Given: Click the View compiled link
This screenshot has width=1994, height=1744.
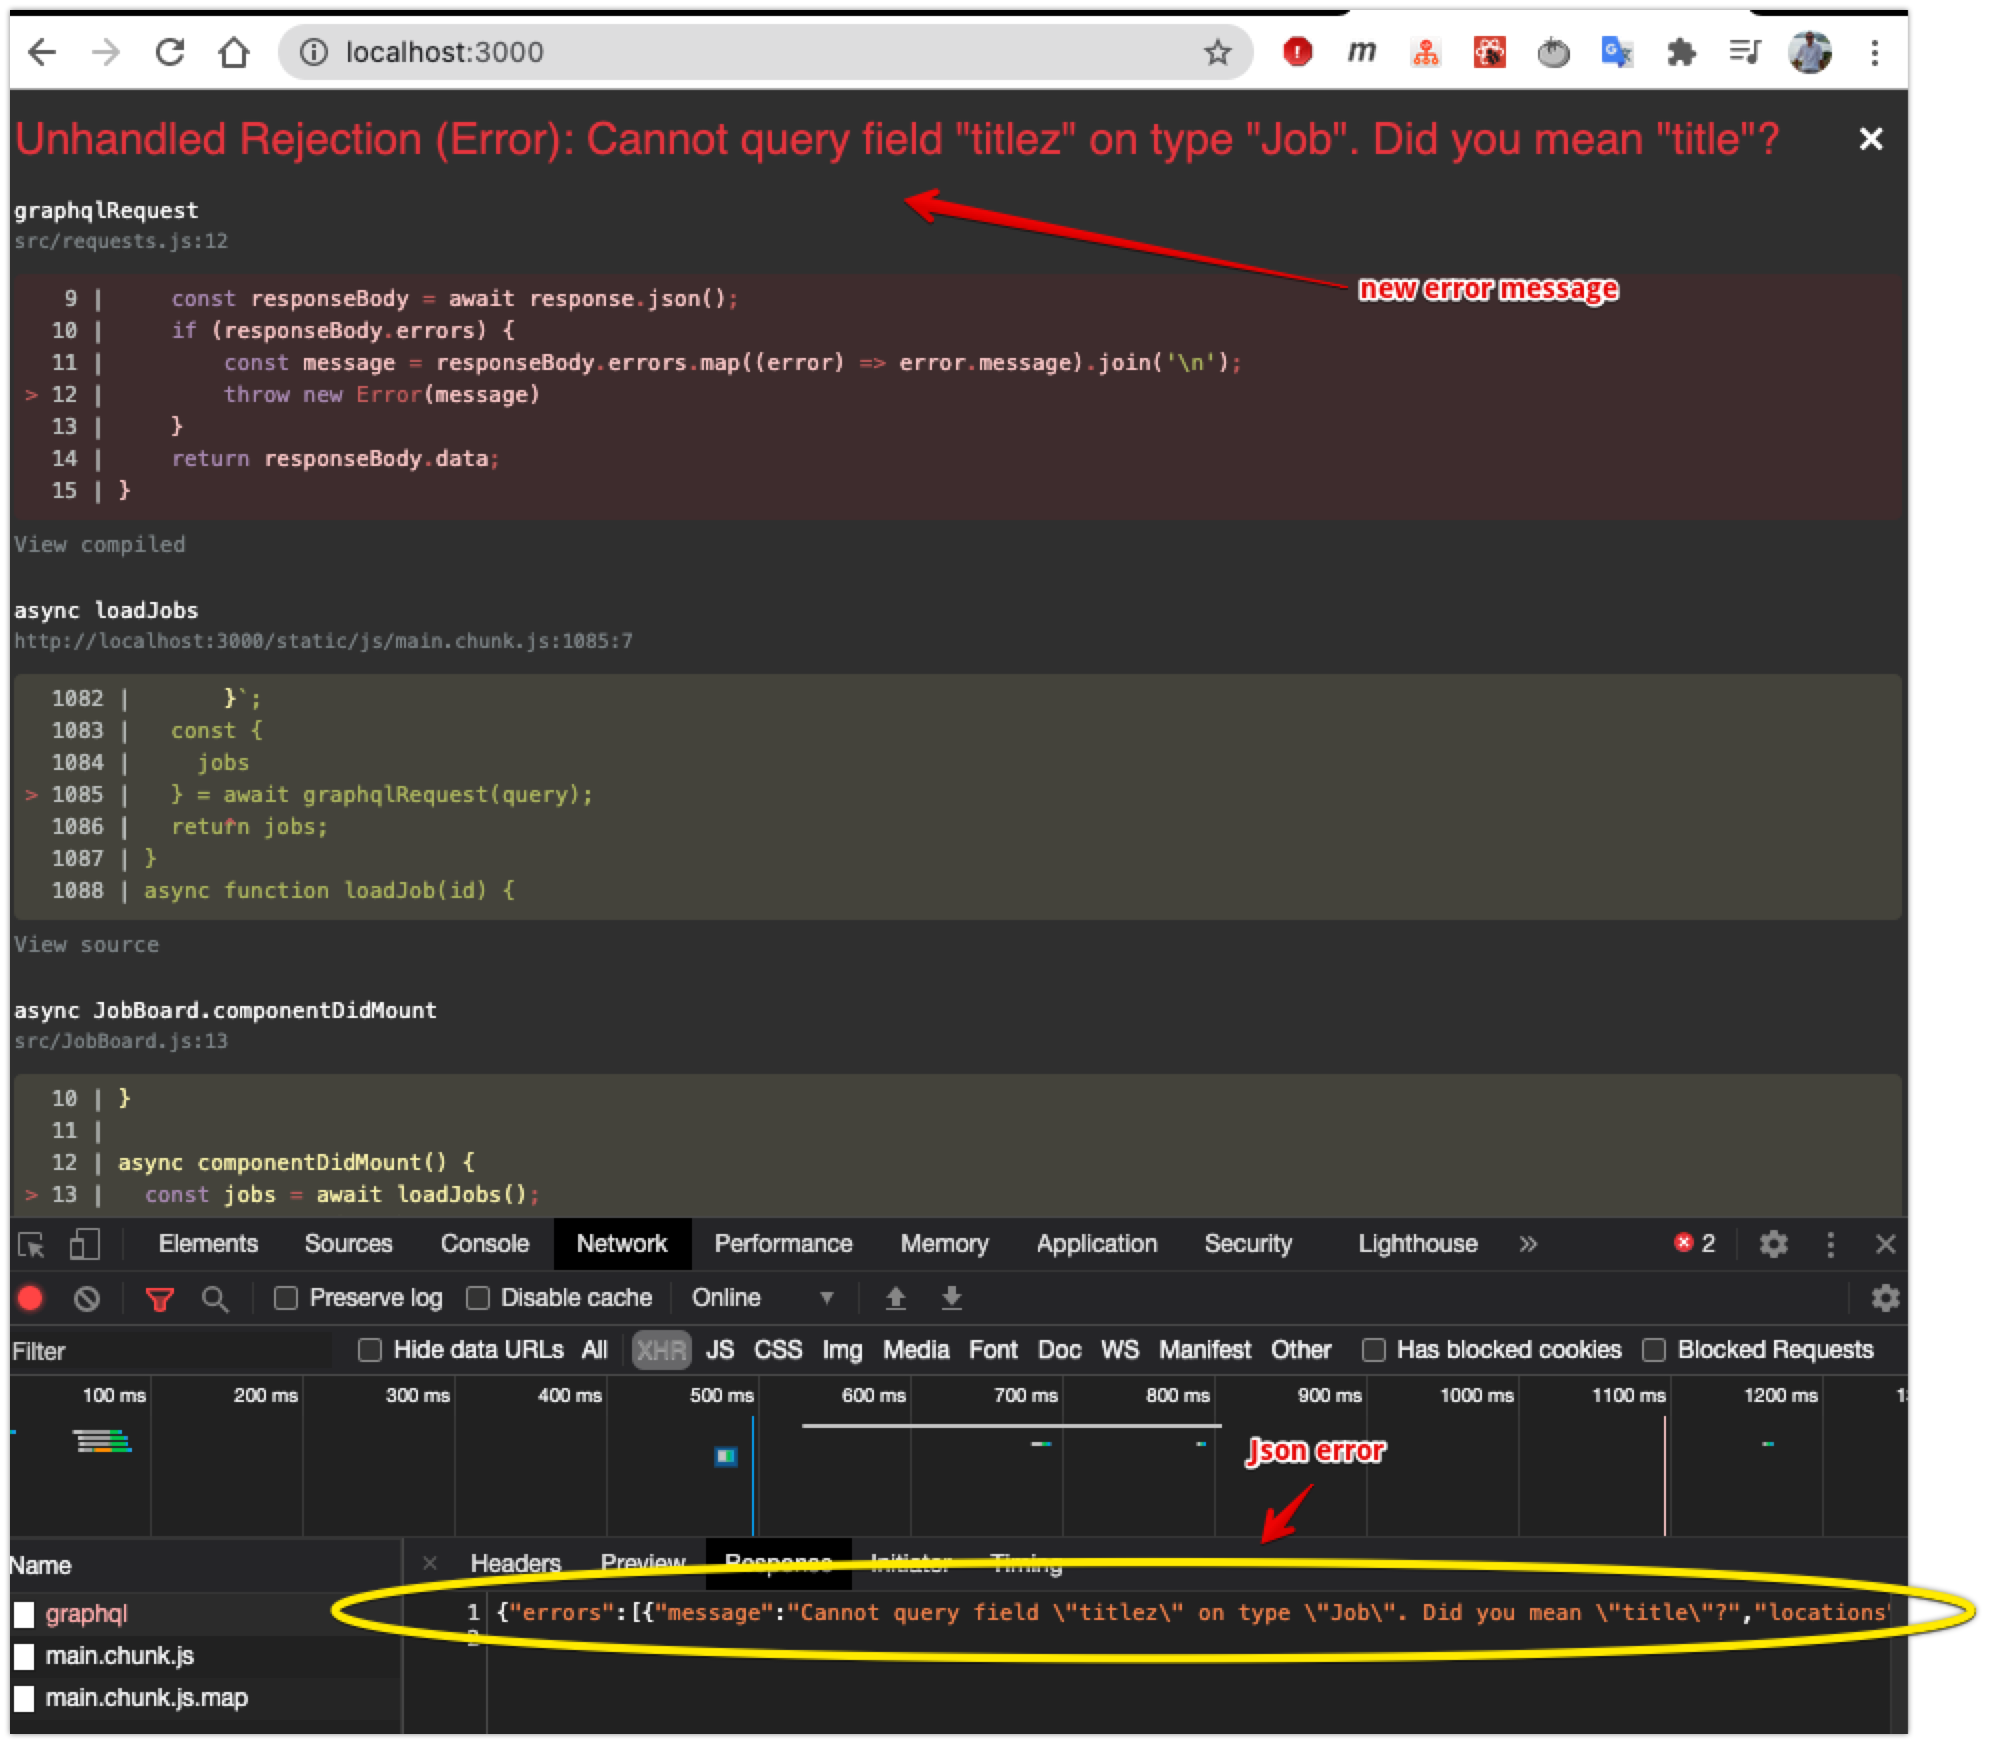Looking at the screenshot, I should [x=99, y=544].
